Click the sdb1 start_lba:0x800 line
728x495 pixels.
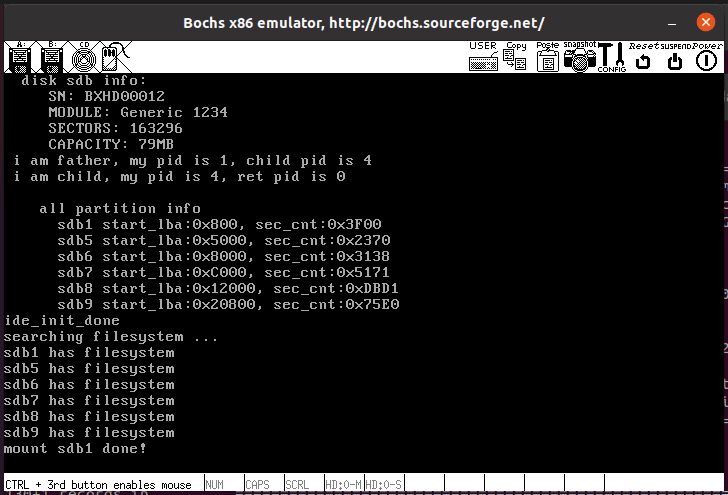(219, 225)
